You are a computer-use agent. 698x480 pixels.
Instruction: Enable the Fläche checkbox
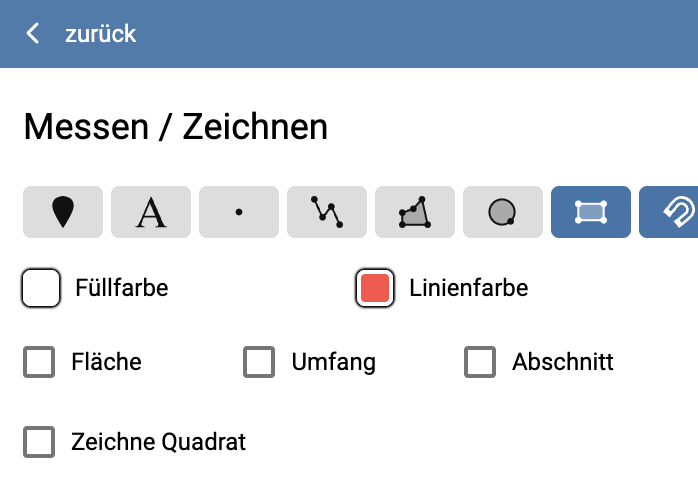(39, 362)
